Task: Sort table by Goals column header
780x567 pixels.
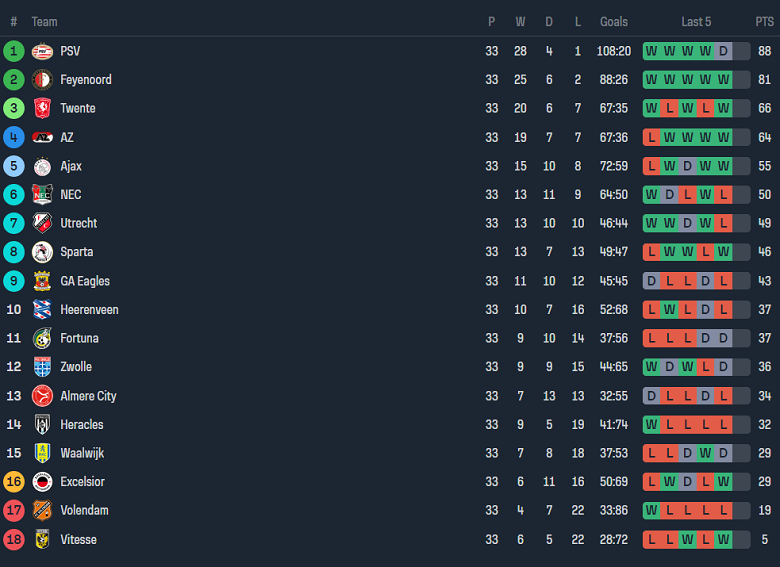Action: [x=614, y=22]
